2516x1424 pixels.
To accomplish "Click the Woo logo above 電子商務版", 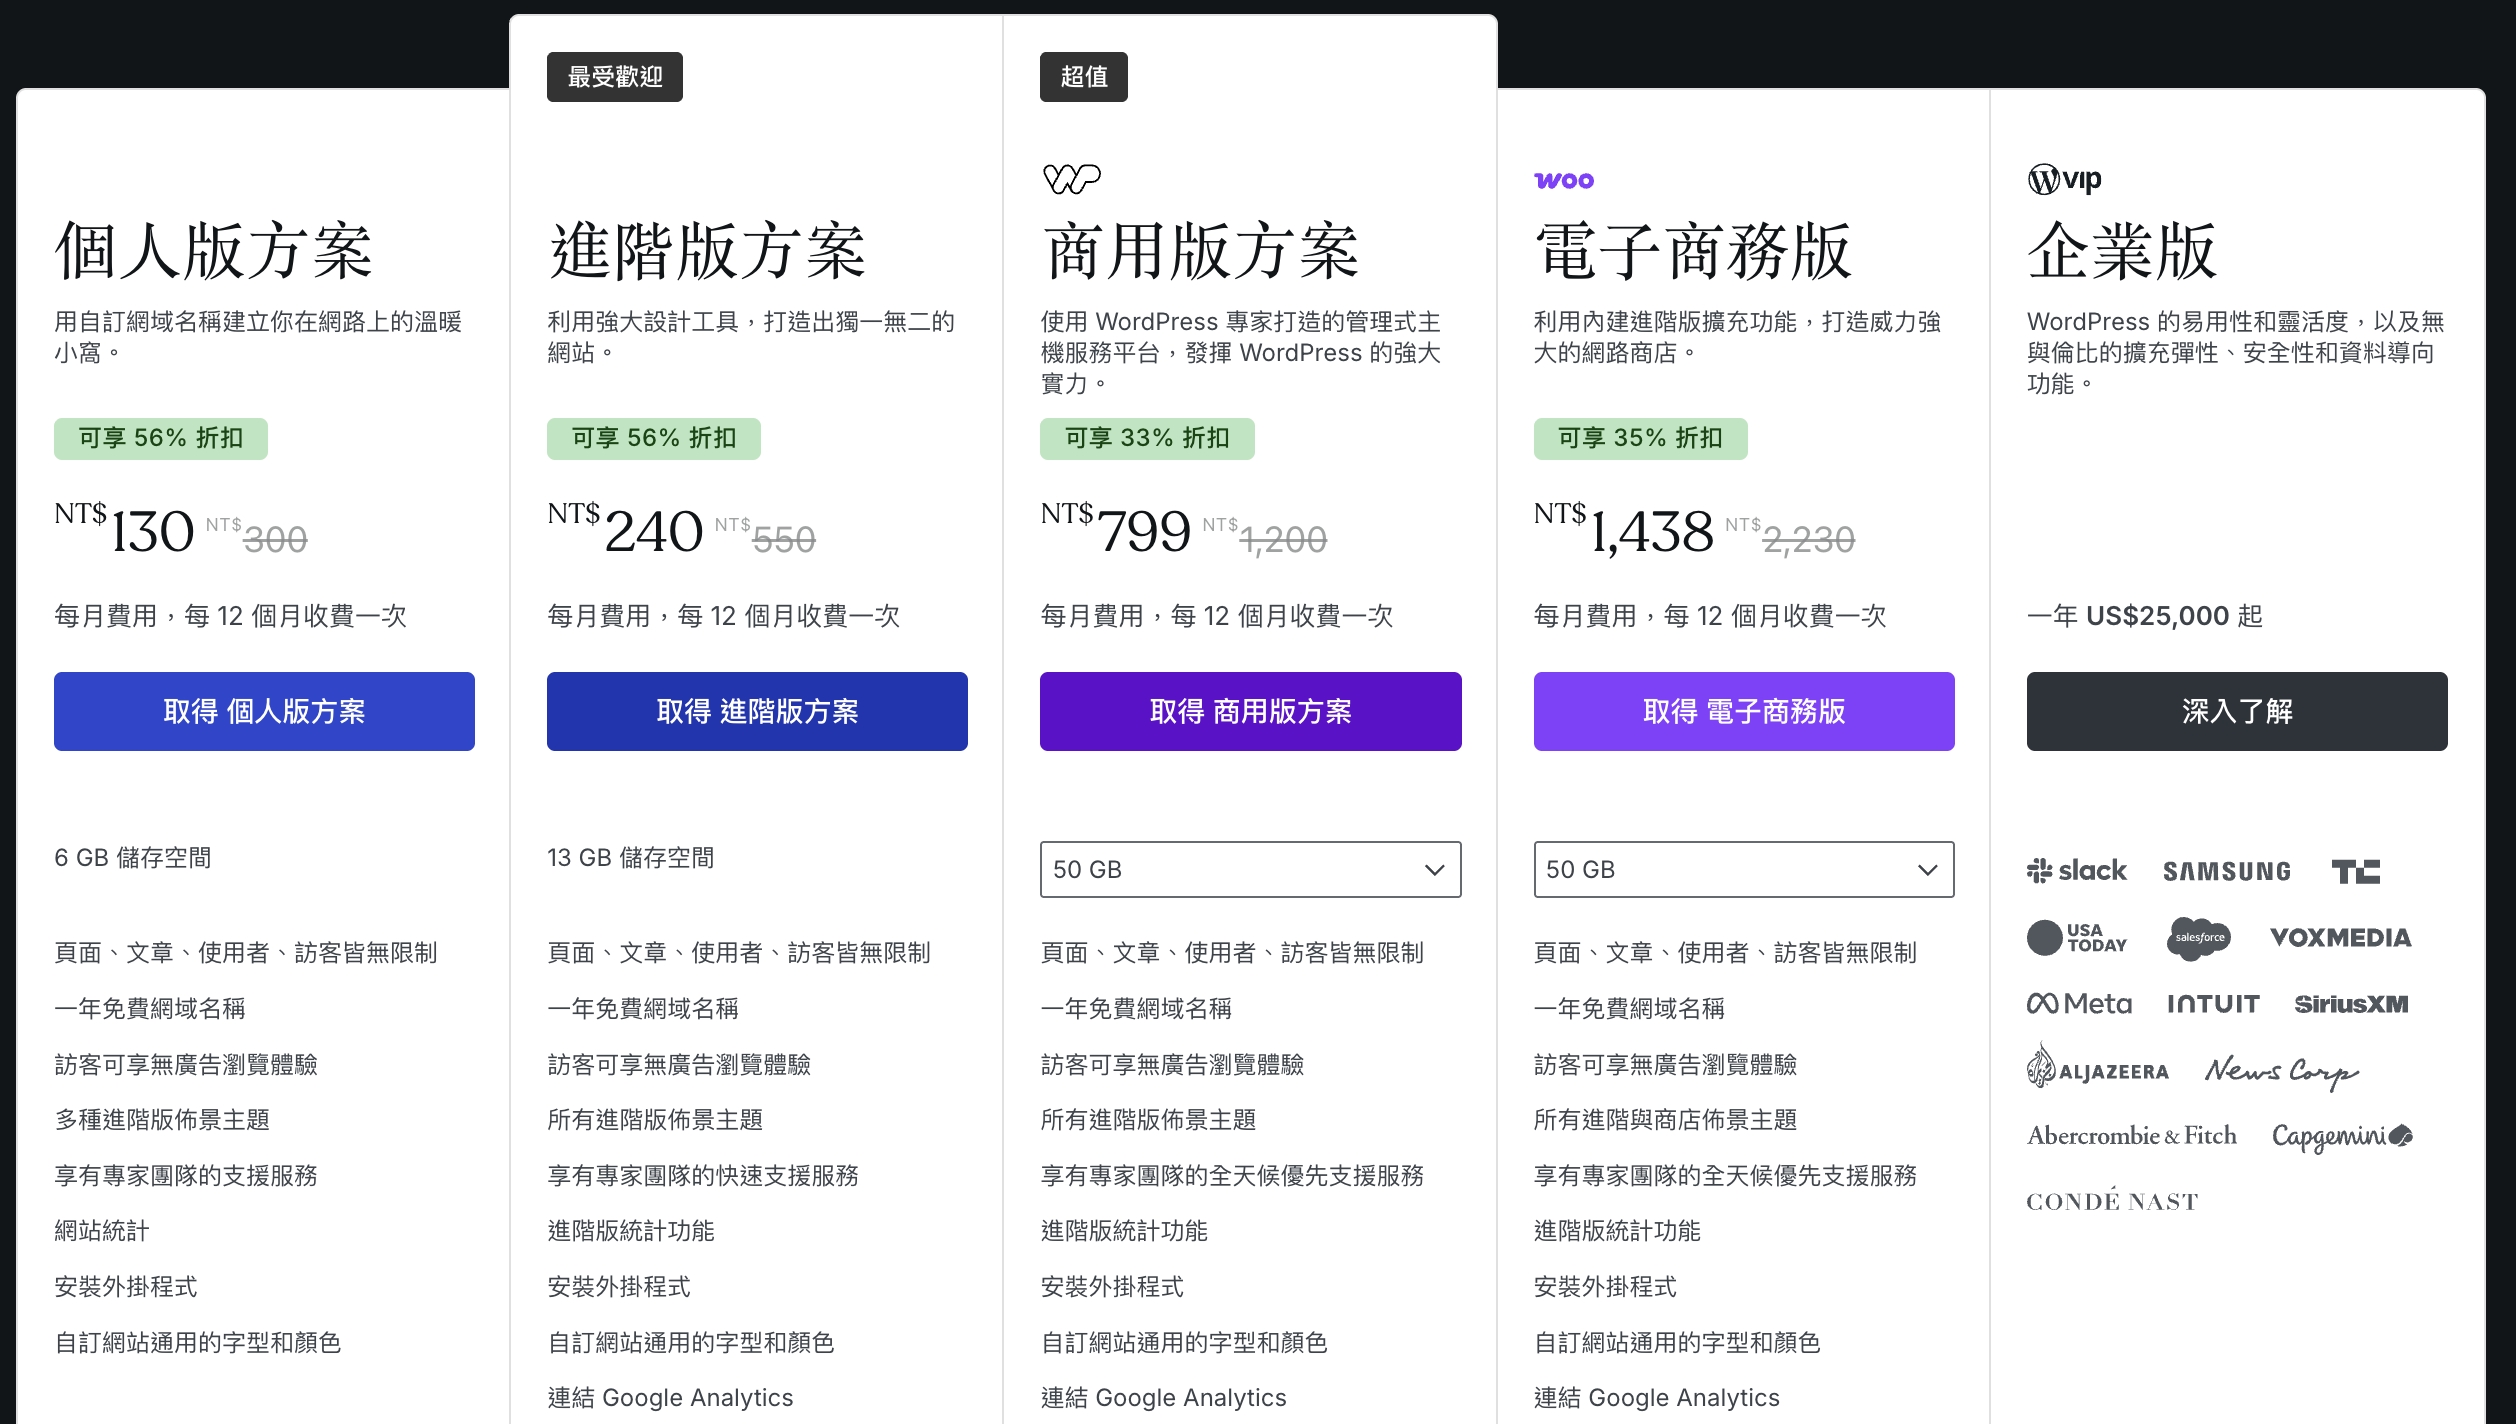I will (1564, 181).
